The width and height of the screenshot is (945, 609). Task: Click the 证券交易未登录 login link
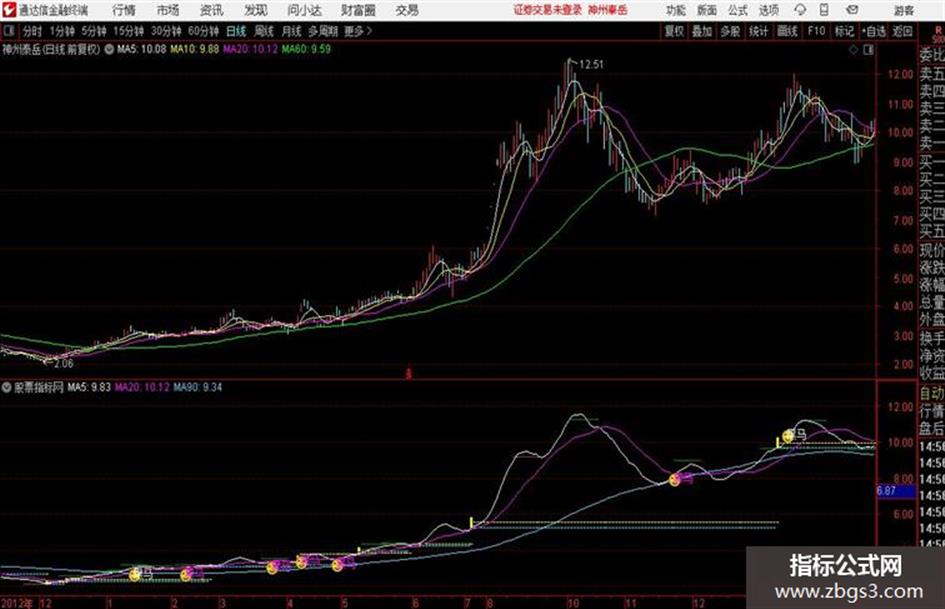point(548,10)
